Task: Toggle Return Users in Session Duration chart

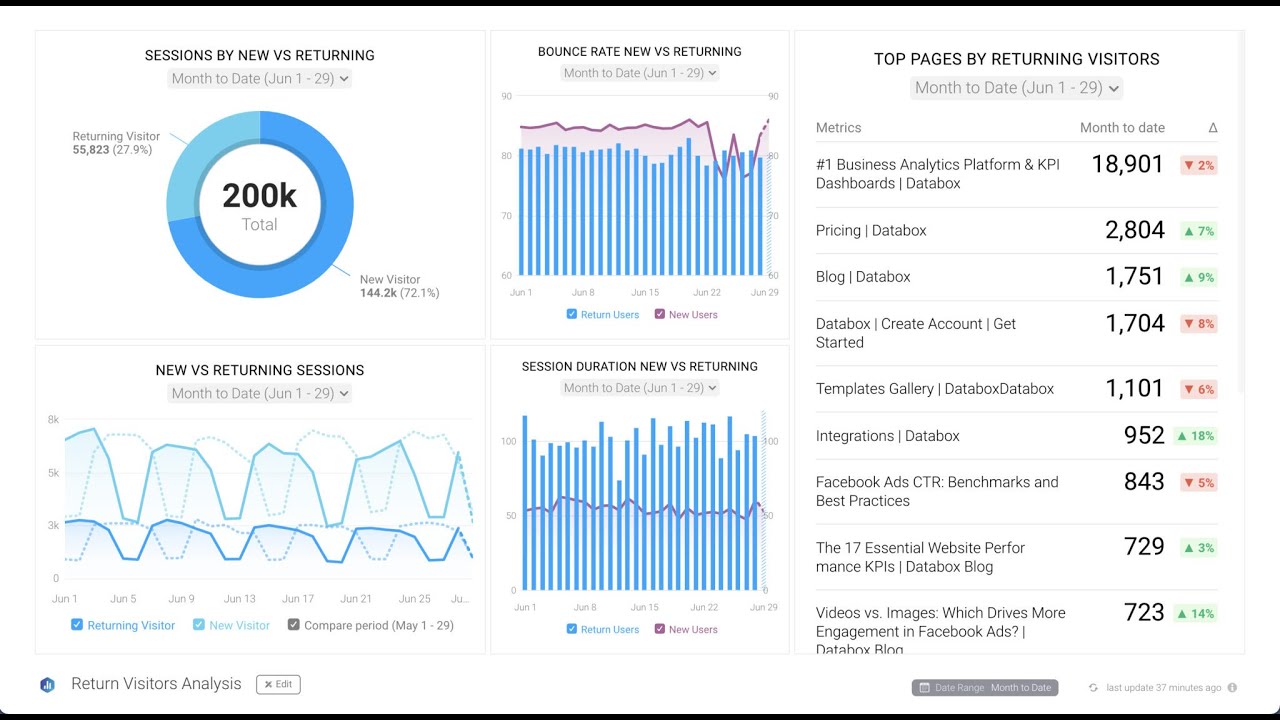Action: (x=572, y=629)
